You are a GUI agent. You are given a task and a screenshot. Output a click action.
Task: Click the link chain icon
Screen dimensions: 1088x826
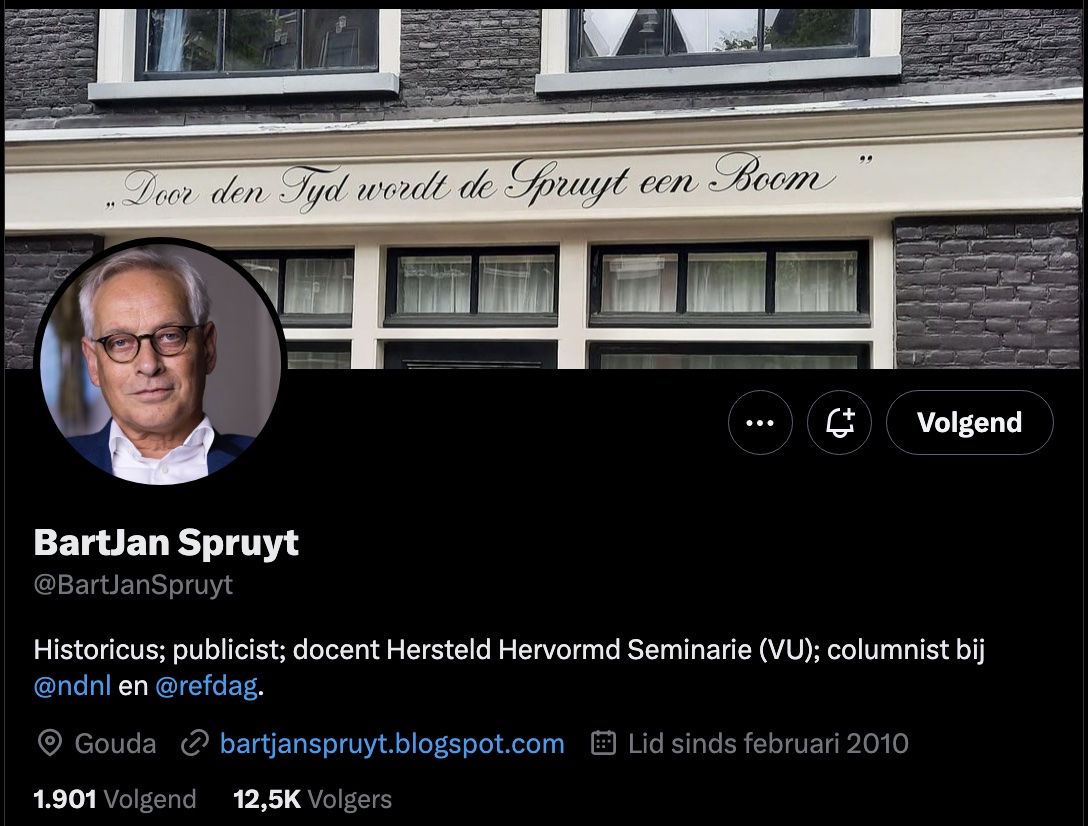click(194, 743)
